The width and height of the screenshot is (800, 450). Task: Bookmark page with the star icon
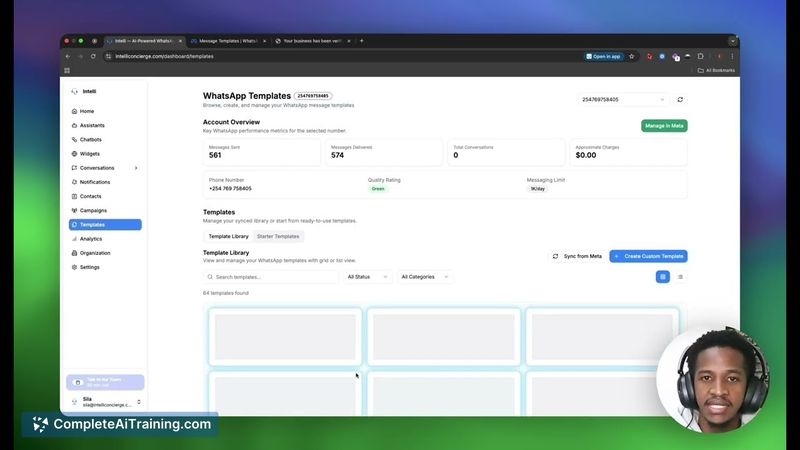click(632, 57)
